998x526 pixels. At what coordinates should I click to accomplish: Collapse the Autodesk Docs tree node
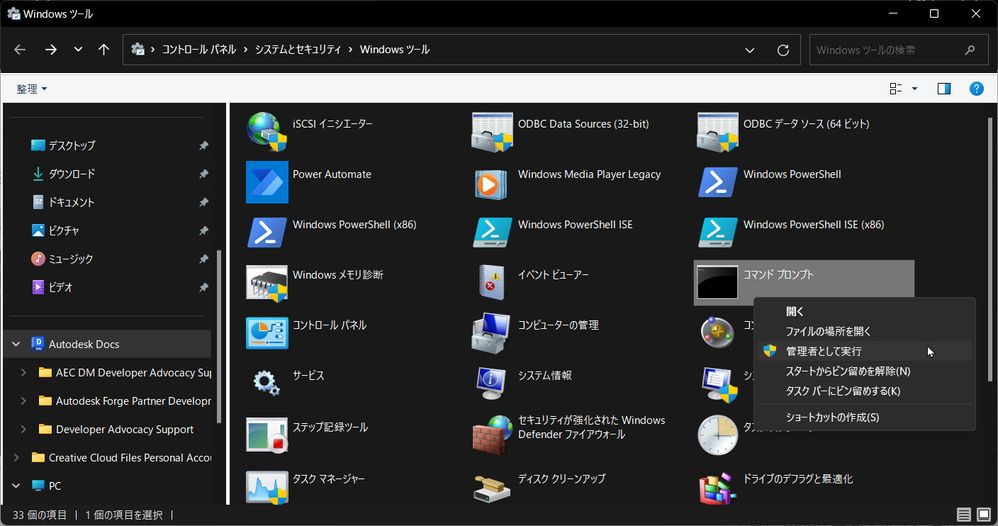(x=16, y=345)
